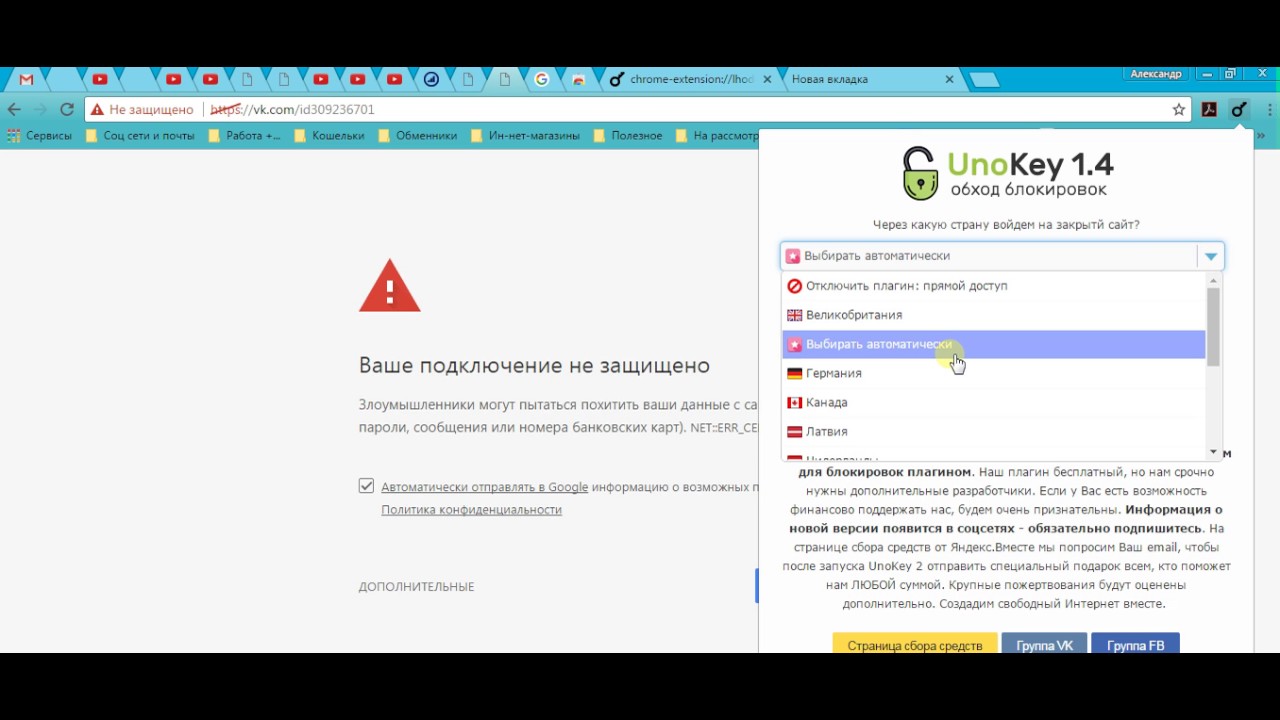The height and width of the screenshot is (720, 1280).
Task: Open the Обменники bookmark folder
Action: tap(417, 135)
